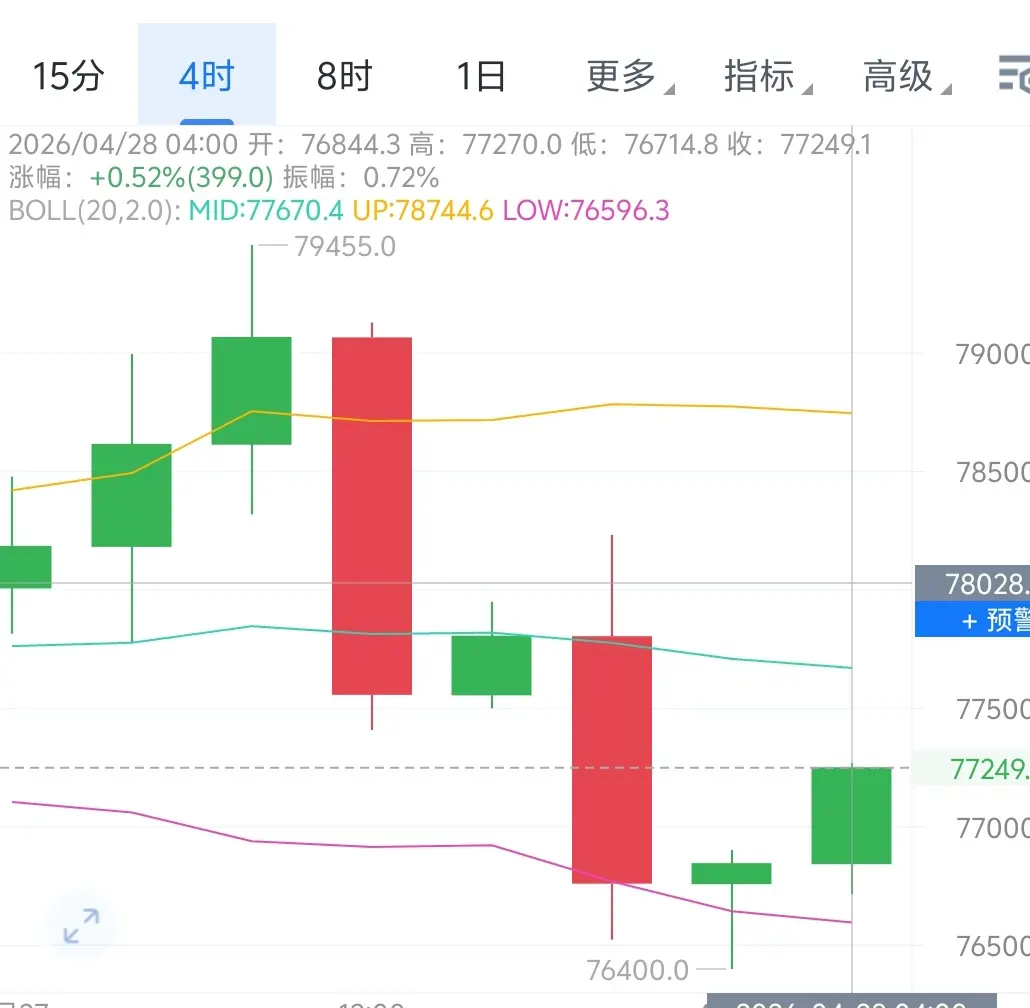Image resolution: width=1030 pixels, height=1008 pixels.
Task: Click the LOW:76596.3 value
Action: (586, 211)
